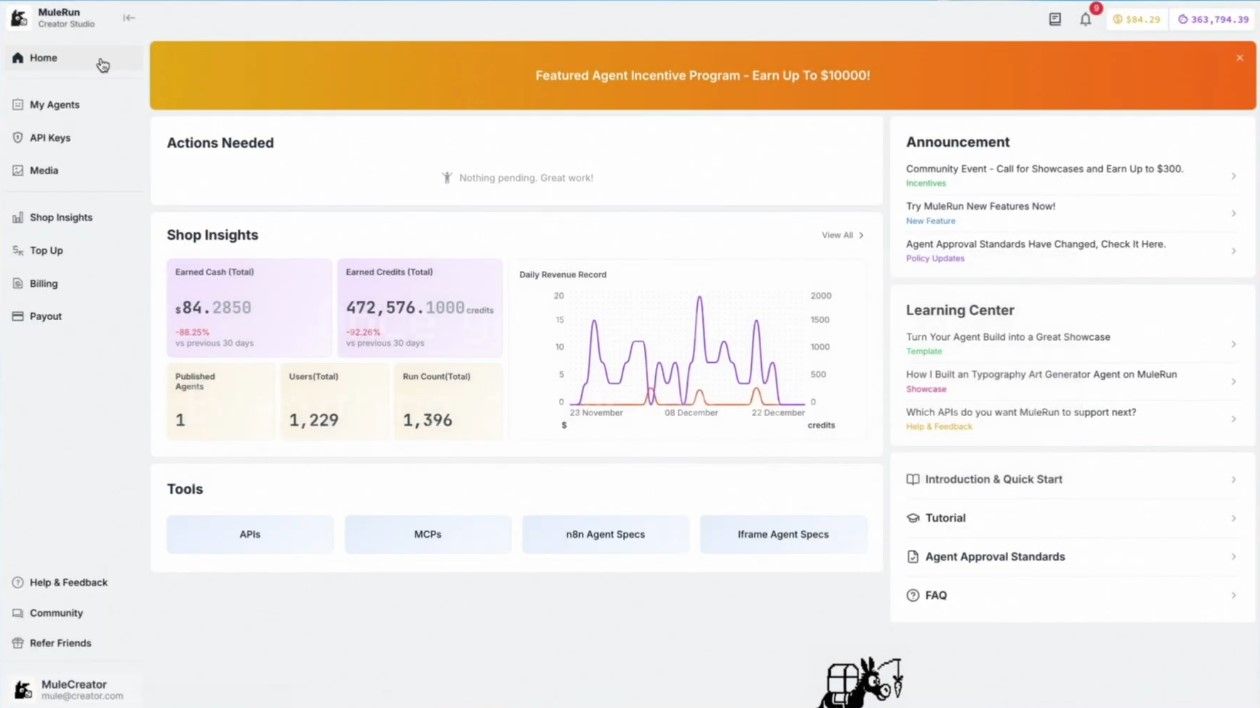This screenshot has width=1260, height=708.
Task: Open Introduction & Quick Start
Action: click(x=1072, y=479)
